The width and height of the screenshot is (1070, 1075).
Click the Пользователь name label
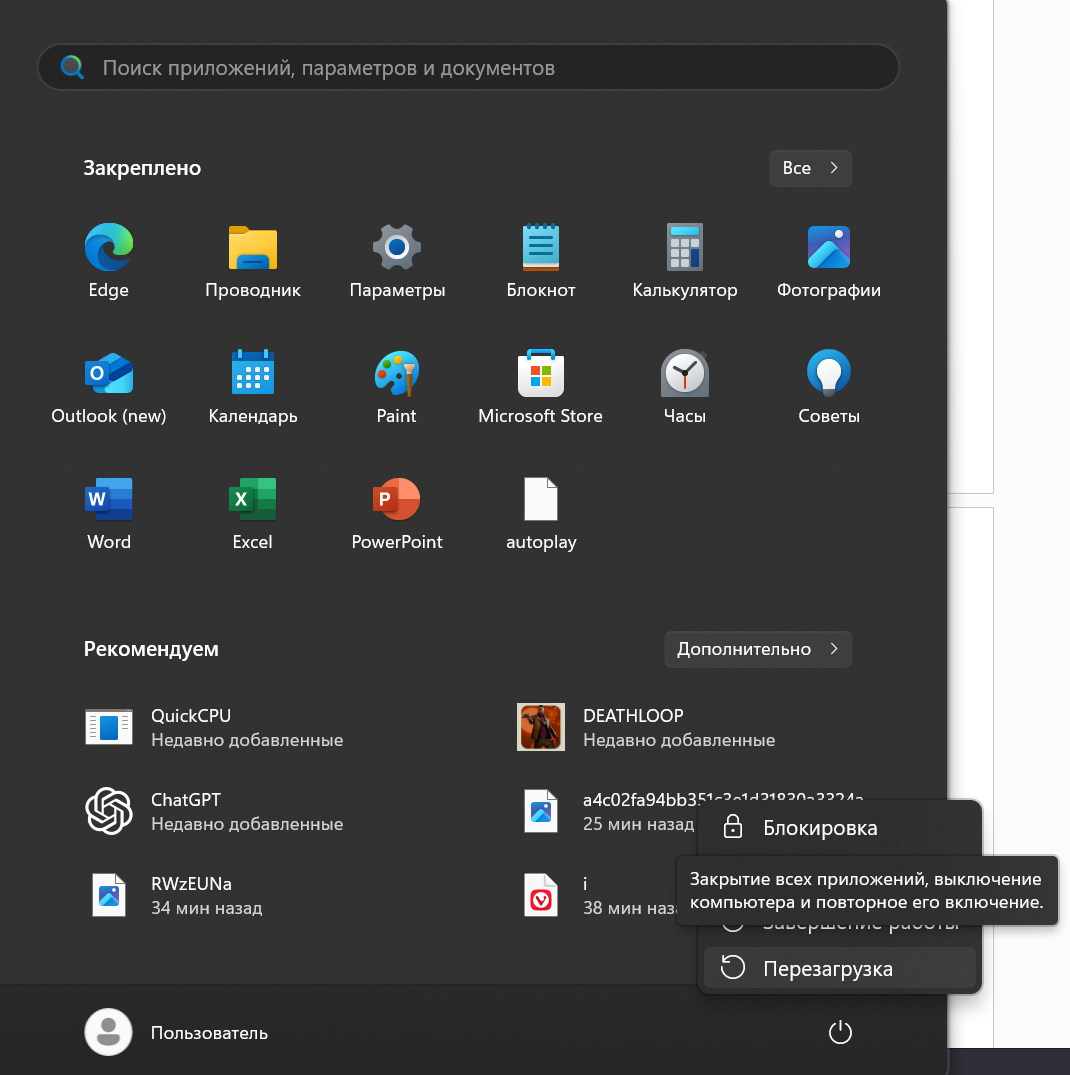coord(209,1032)
